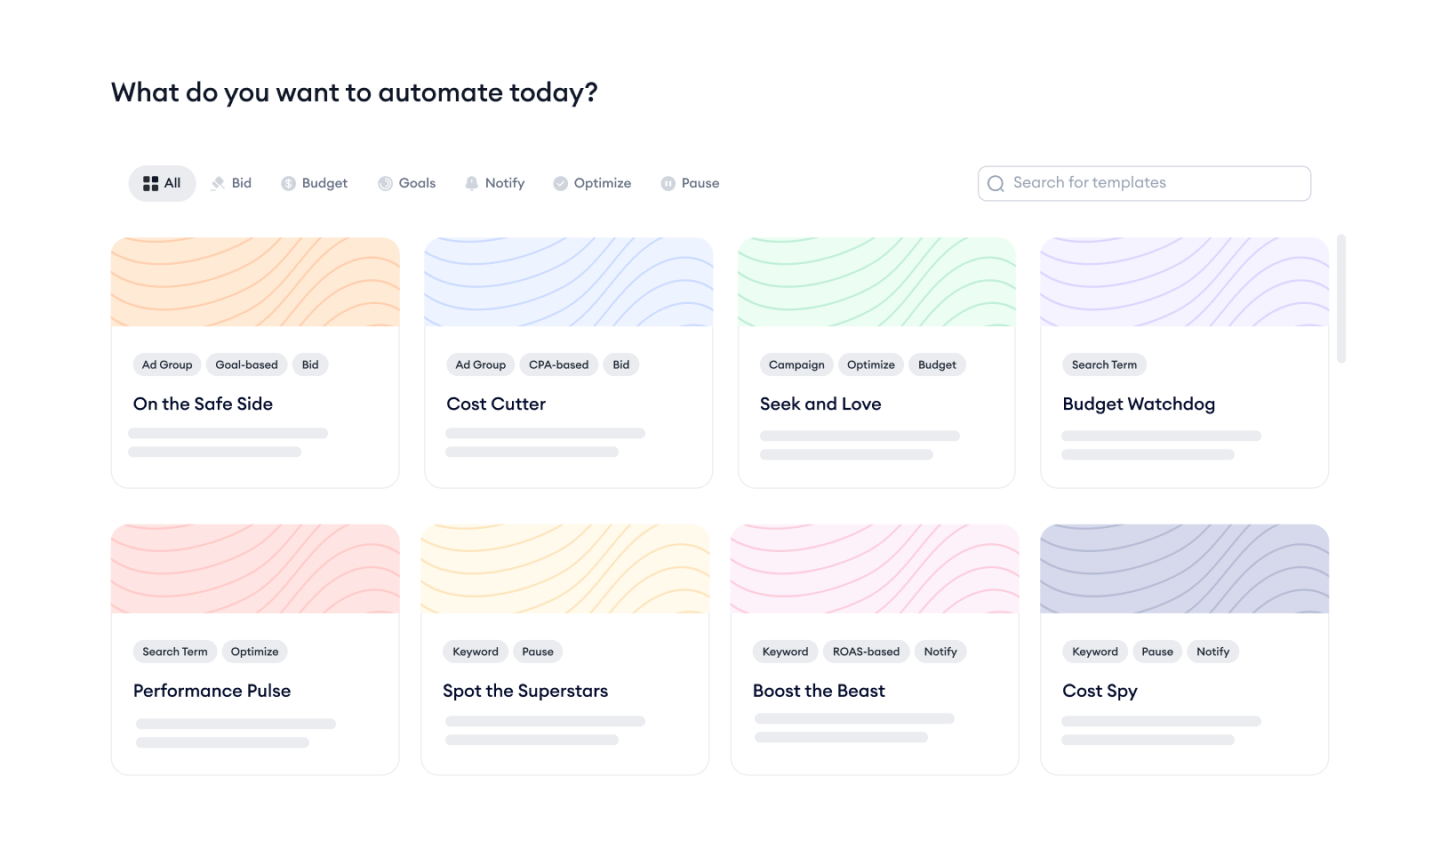Select the Performance Pulse red banner
This screenshot has height=859, width=1440.
tap(255, 568)
